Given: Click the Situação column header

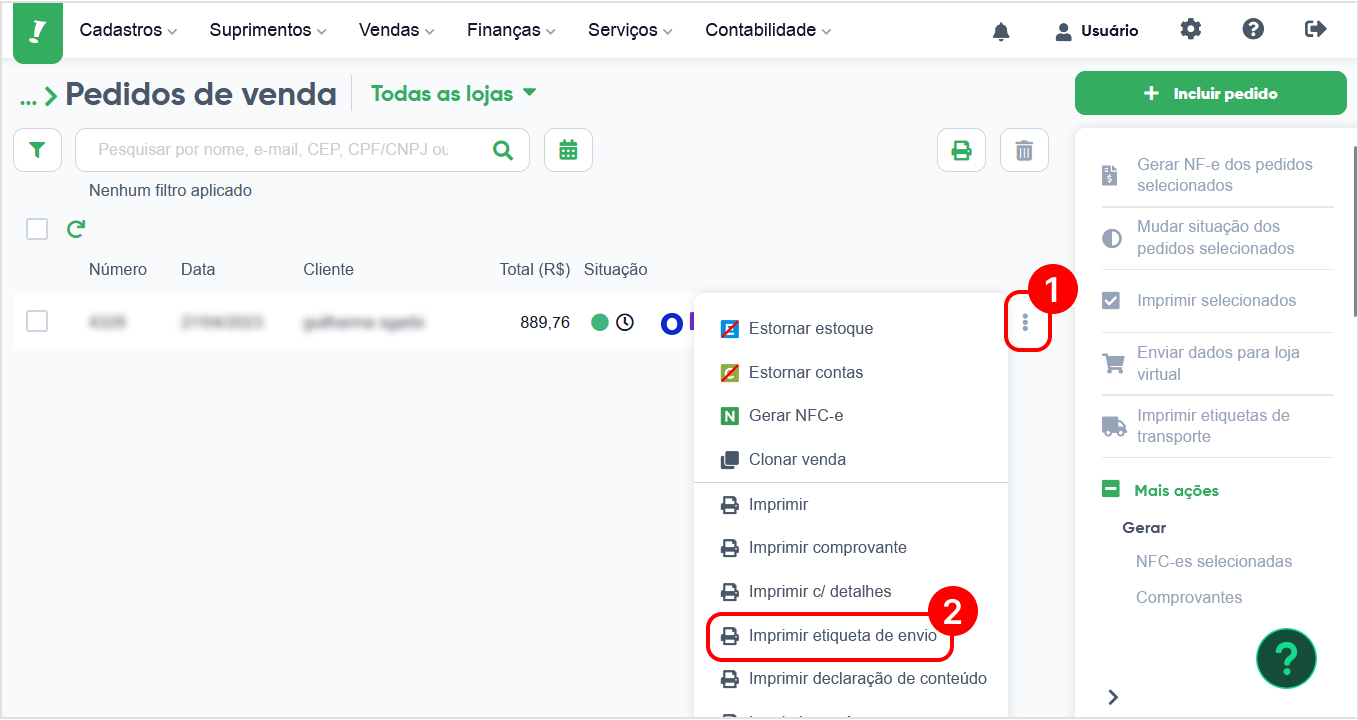Looking at the screenshot, I should coord(616,270).
